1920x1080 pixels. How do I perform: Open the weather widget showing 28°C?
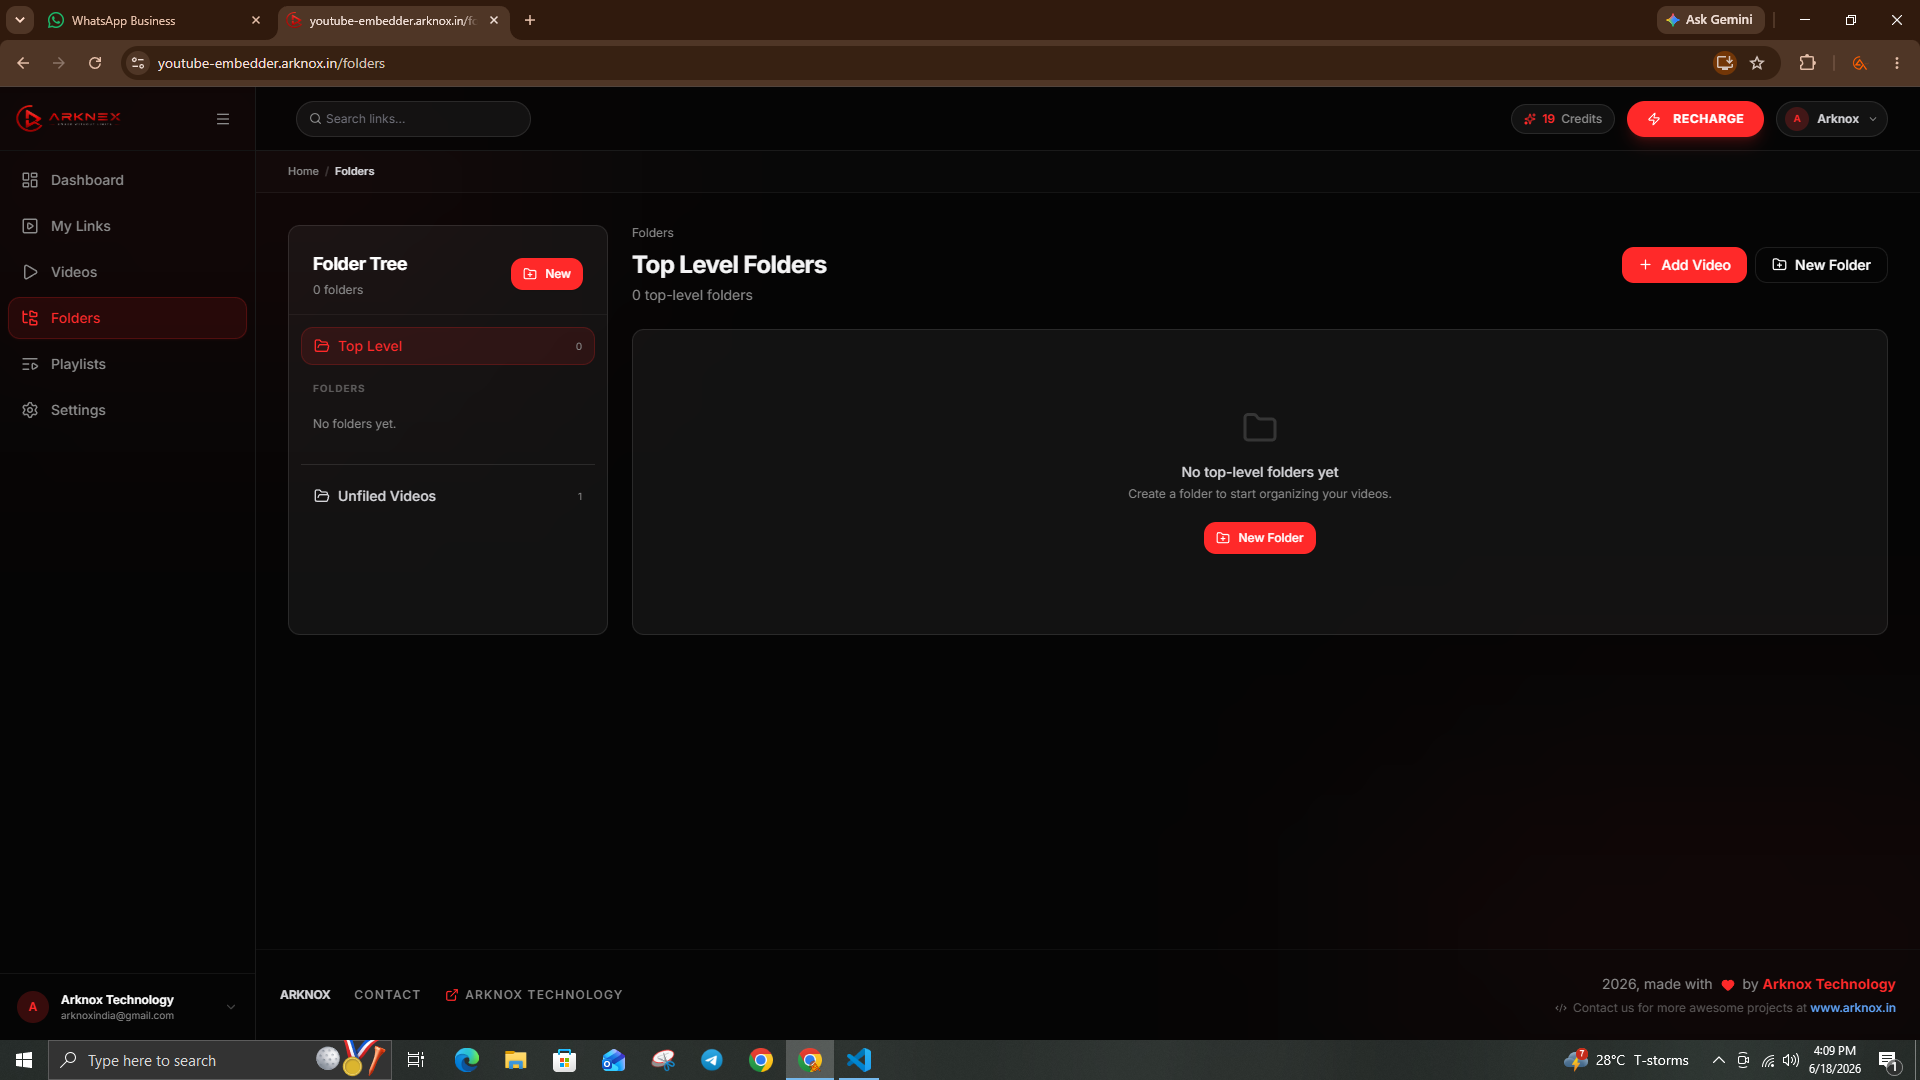[1627, 1060]
